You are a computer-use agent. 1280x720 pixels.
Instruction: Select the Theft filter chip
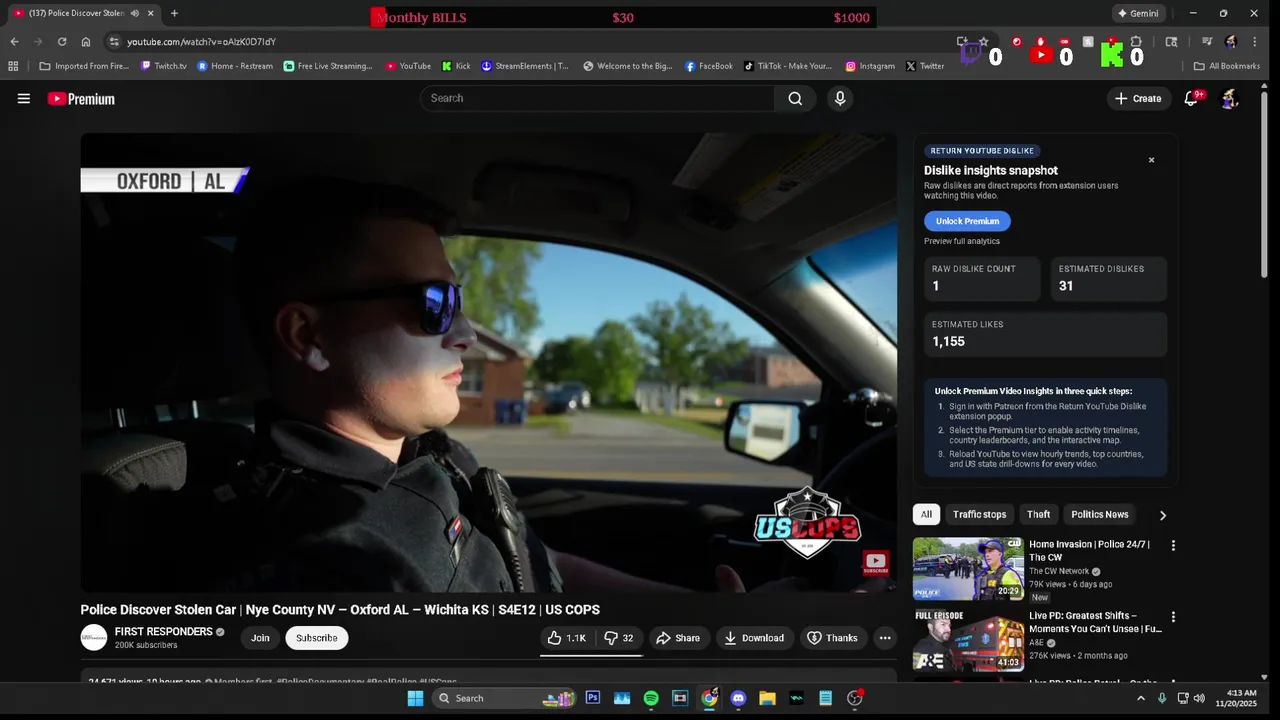pyautogui.click(x=1038, y=515)
